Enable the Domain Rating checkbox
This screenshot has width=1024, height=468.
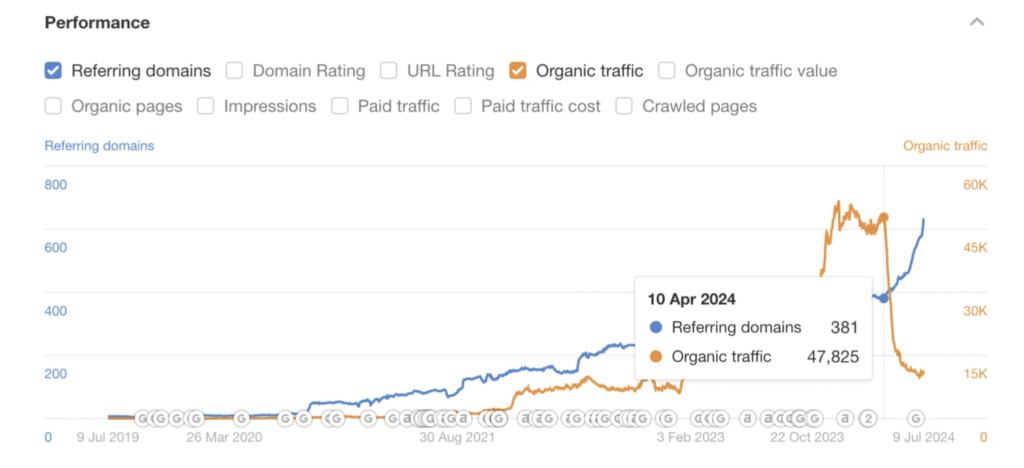pos(234,71)
